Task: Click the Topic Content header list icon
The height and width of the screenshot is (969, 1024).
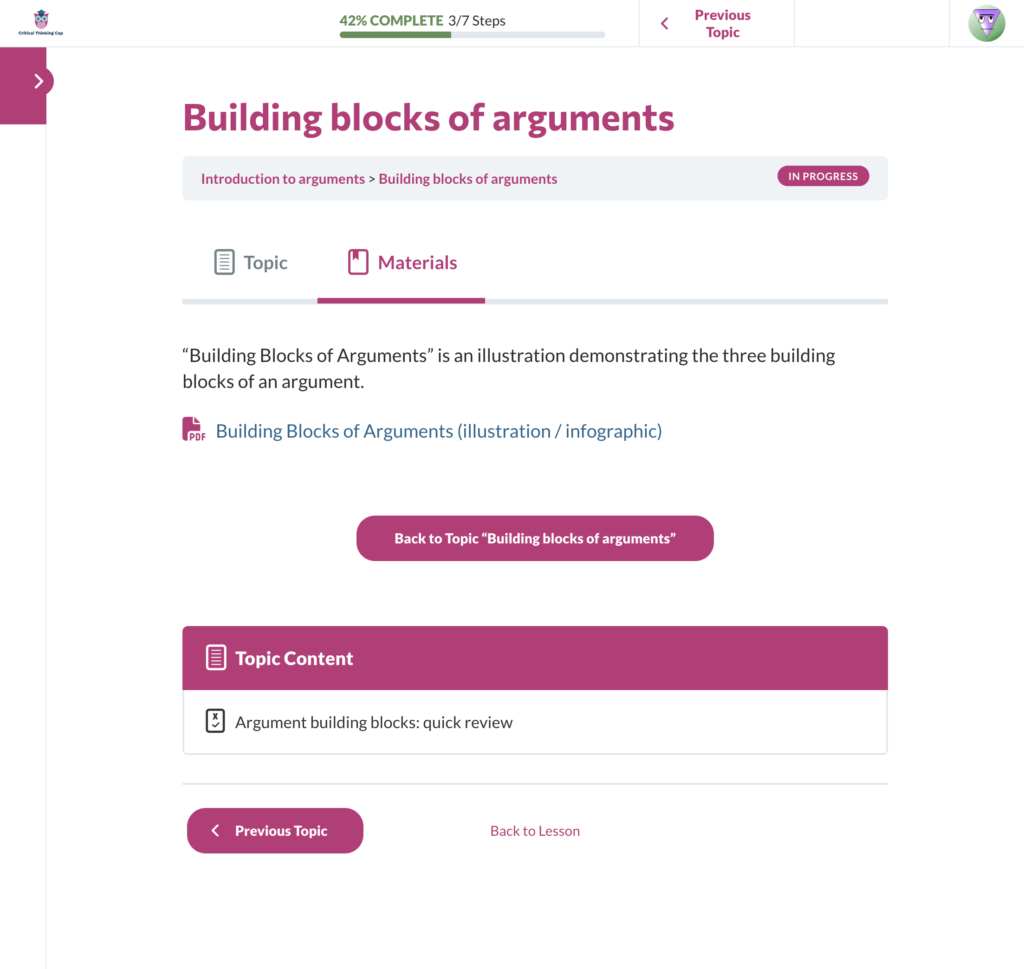Action: coord(216,658)
